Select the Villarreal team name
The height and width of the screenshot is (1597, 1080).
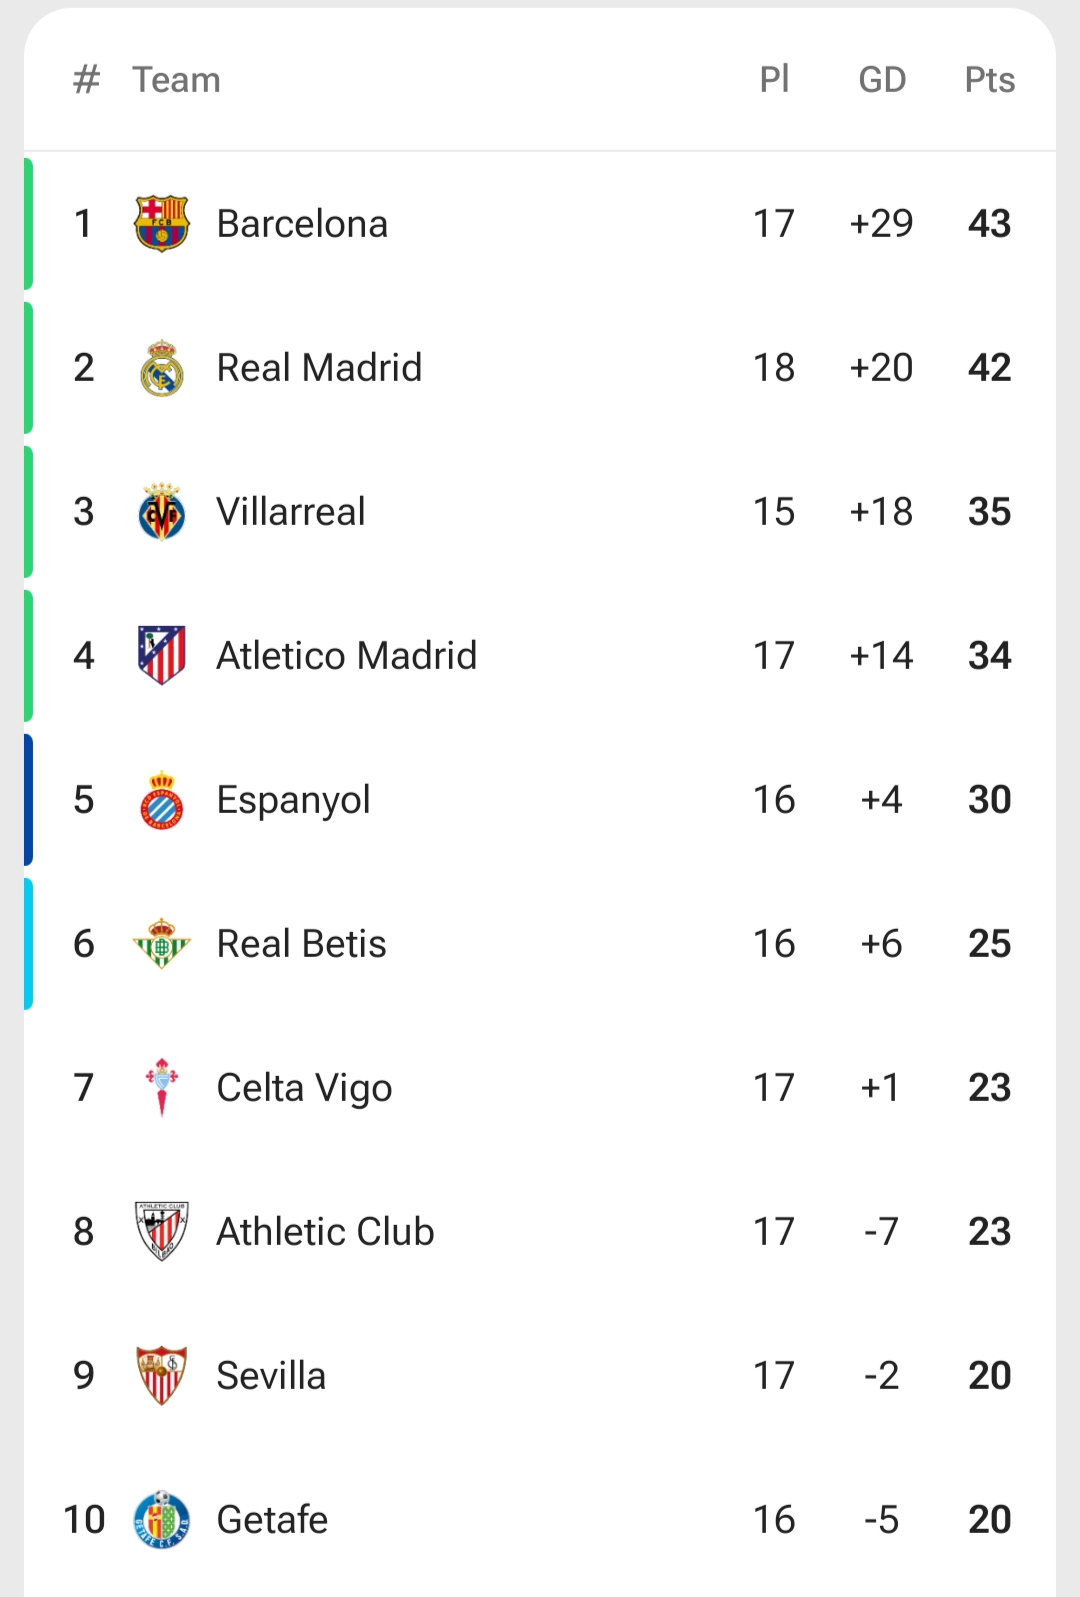[291, 512]
